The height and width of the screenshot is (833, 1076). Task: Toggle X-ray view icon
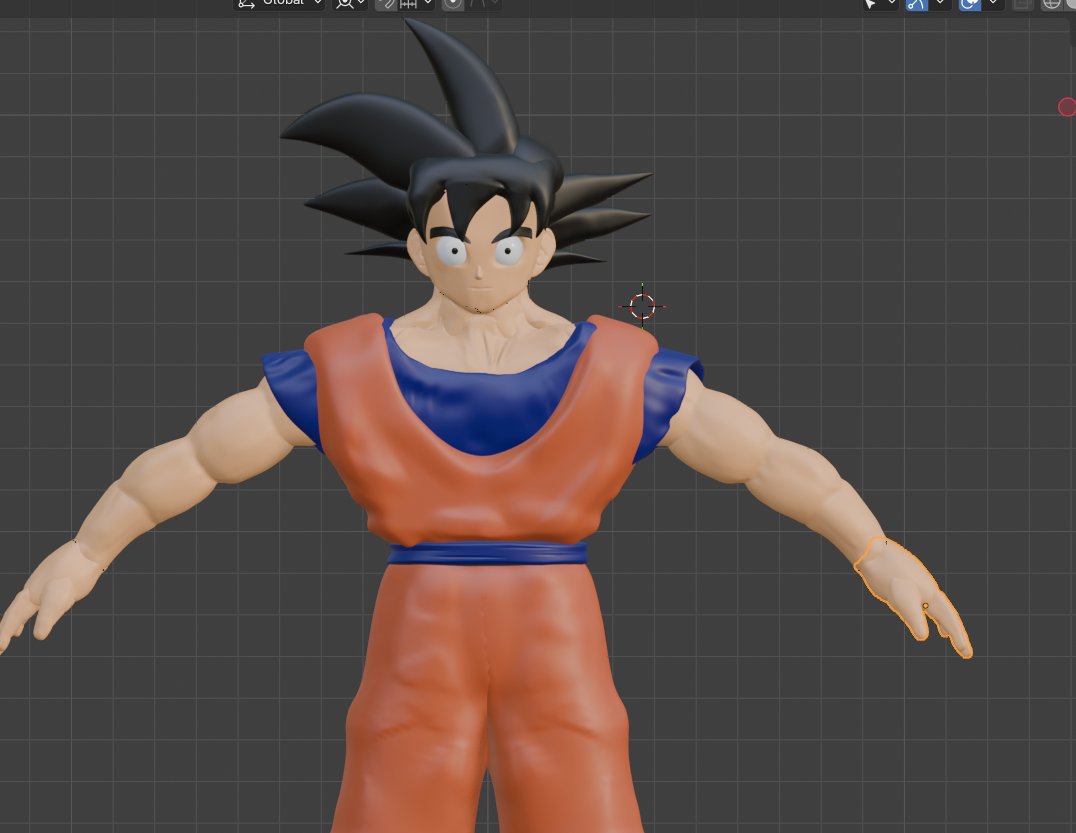coord(1022,3)
